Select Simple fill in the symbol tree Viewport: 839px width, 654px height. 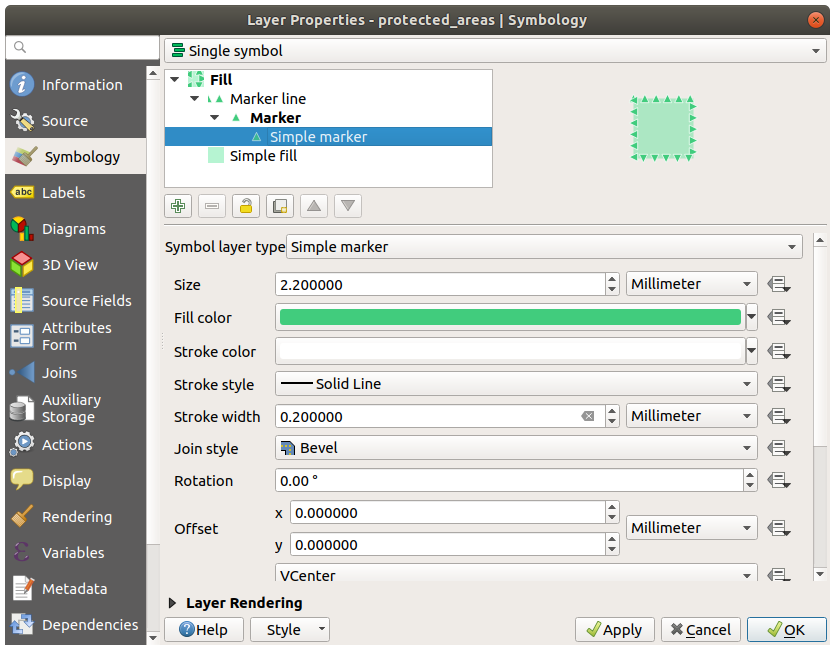[x=262, y=156]
